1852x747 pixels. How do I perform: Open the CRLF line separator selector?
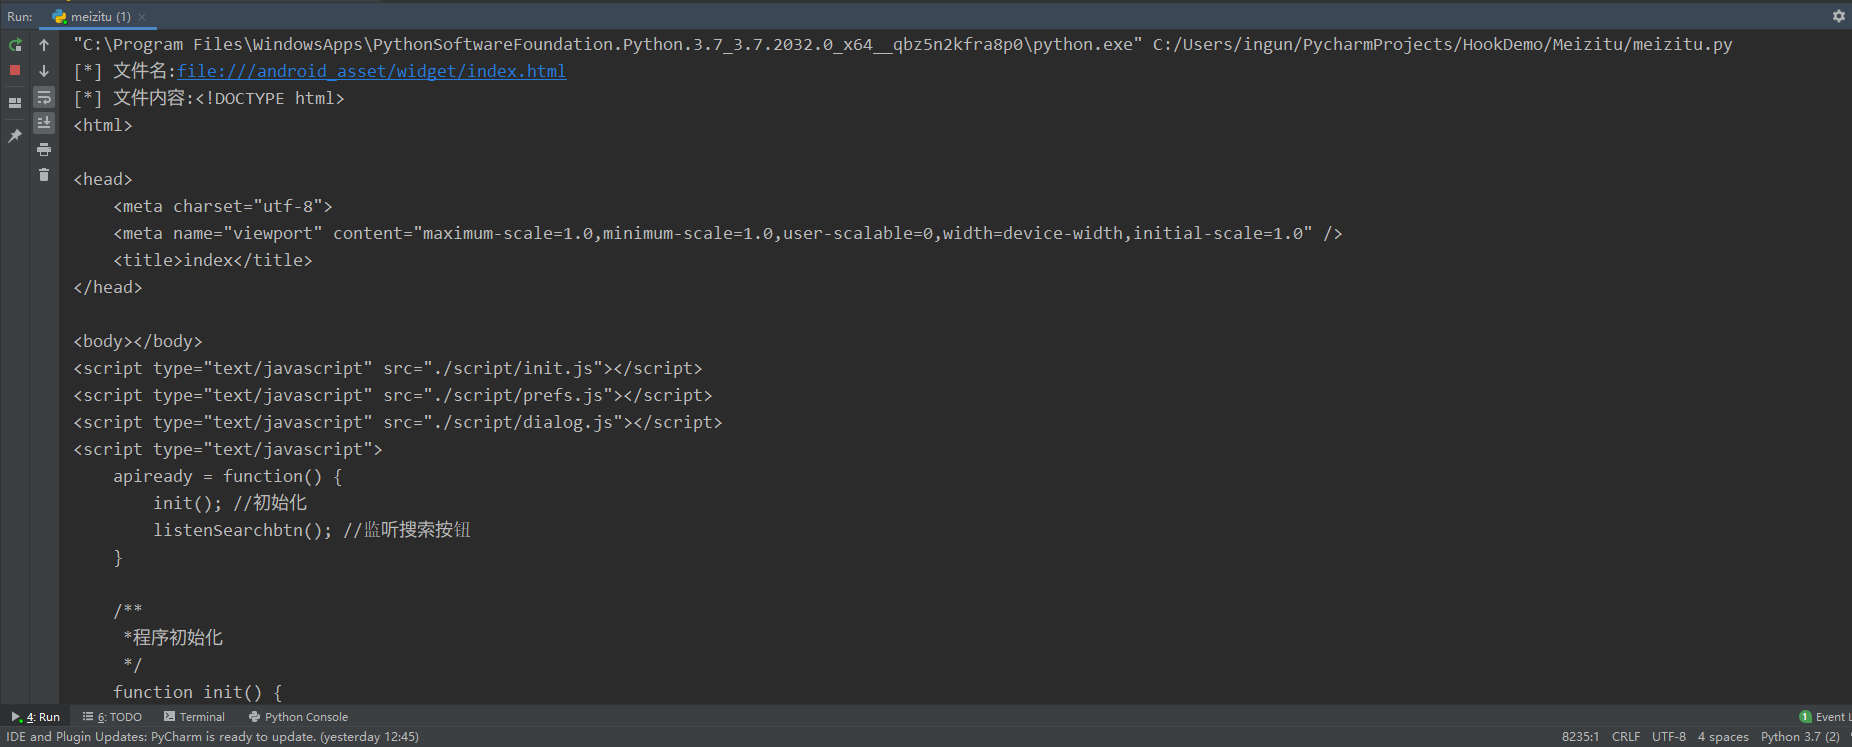pyautogui.click(x=1625, y=737)
